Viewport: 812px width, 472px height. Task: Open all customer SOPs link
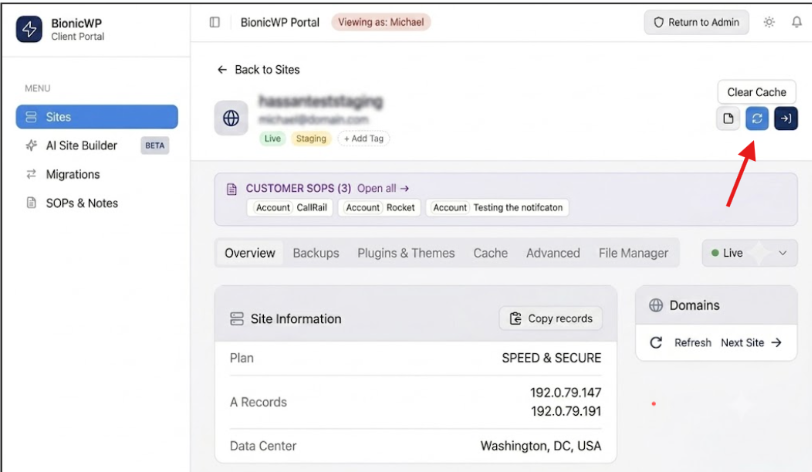(383, 189)
